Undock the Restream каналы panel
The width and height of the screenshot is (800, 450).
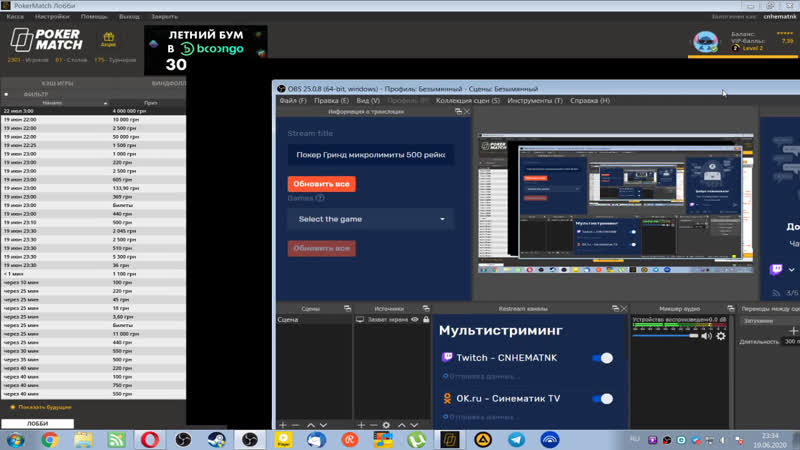coord(615,308)
